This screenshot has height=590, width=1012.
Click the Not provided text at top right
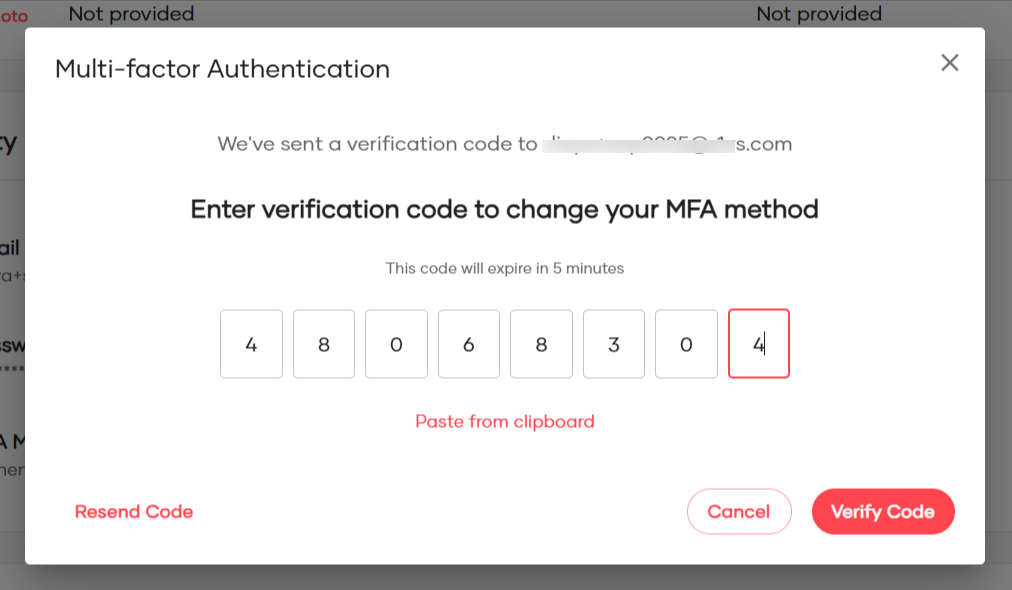pyautogui.click(x=819, y=14)
